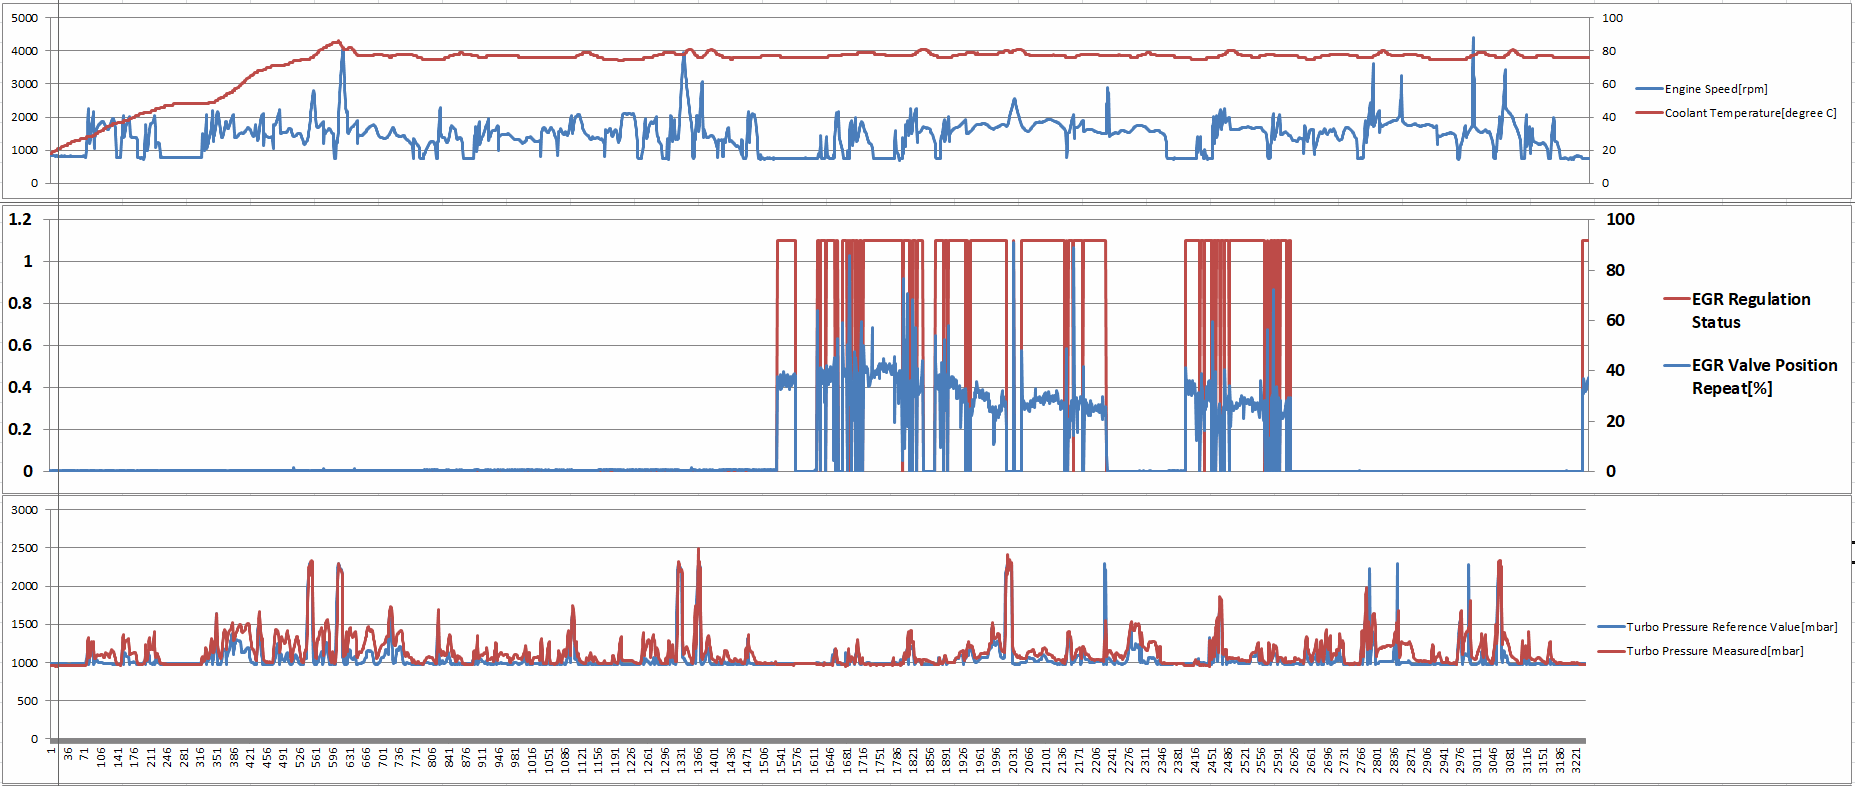Viewport: 1855px width, 786px height.
Task: Click the 2031 label on the bottom time axis
Action: pyautogui.click(x=1012, y=759)
